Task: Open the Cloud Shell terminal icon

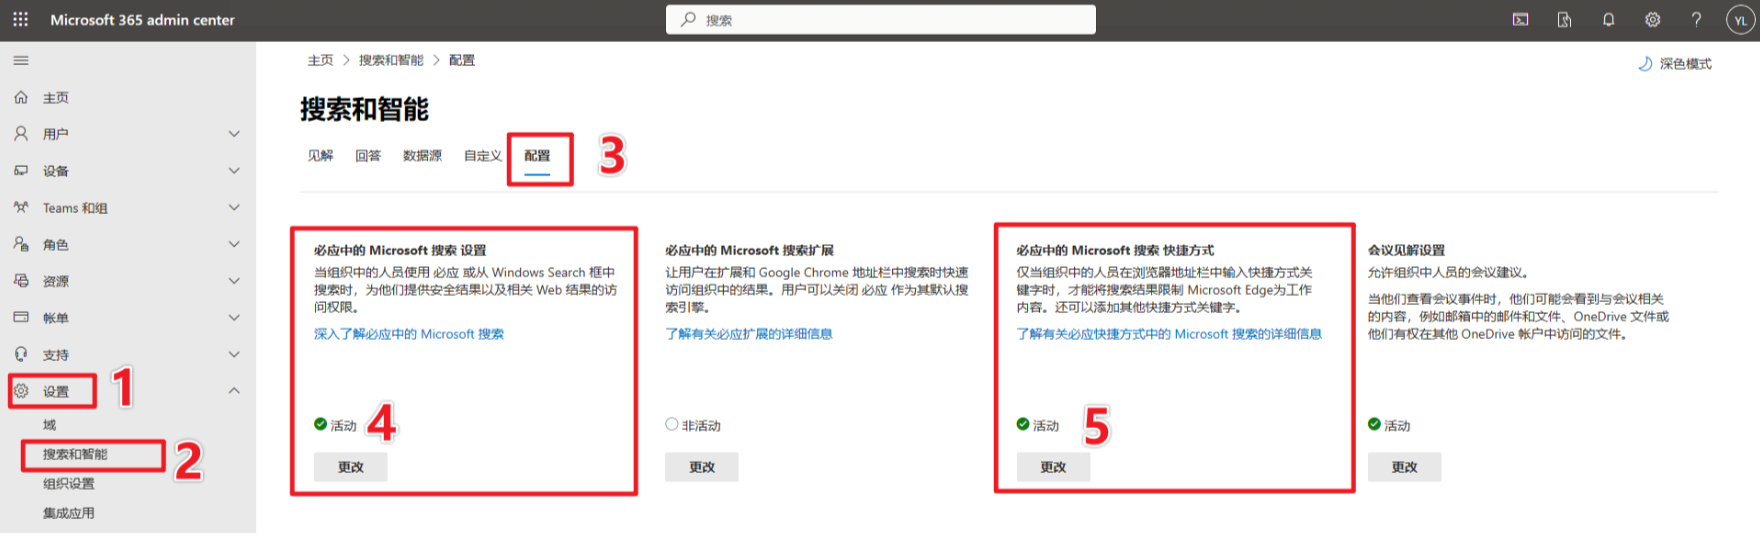Action: coord(1520,20)
